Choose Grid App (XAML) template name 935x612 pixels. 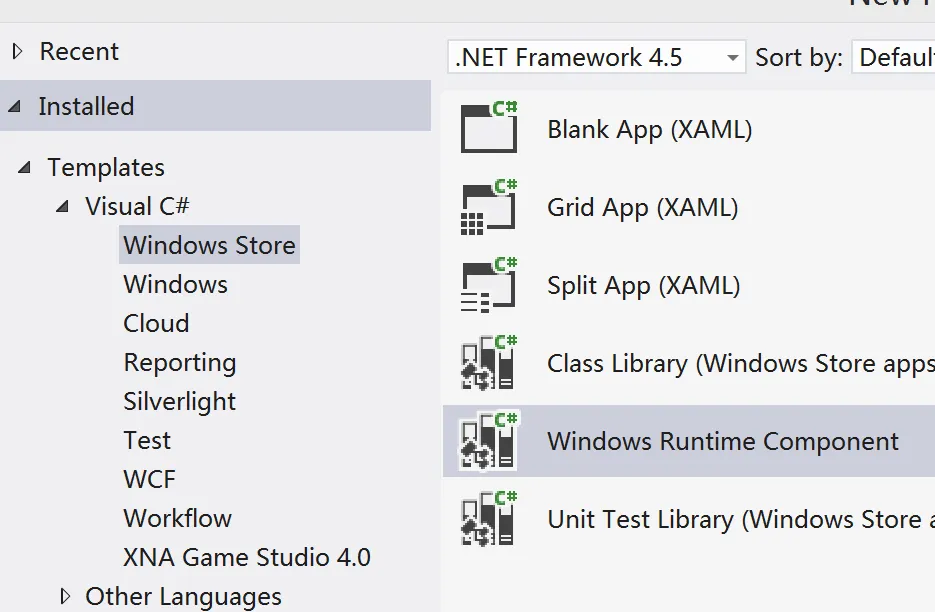pos(642,208)
